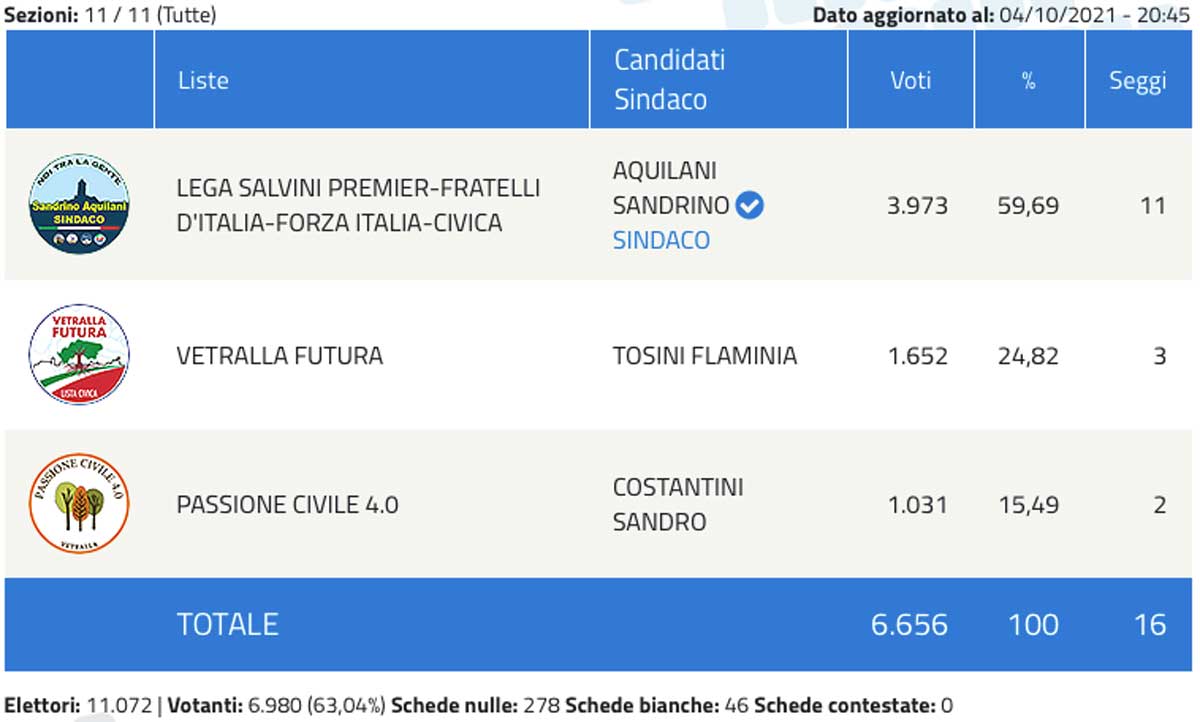Image resolution: width=1200 pixels, height=722 pixels.
Task: Click the Voti column header
Action: tap(910, 80)
